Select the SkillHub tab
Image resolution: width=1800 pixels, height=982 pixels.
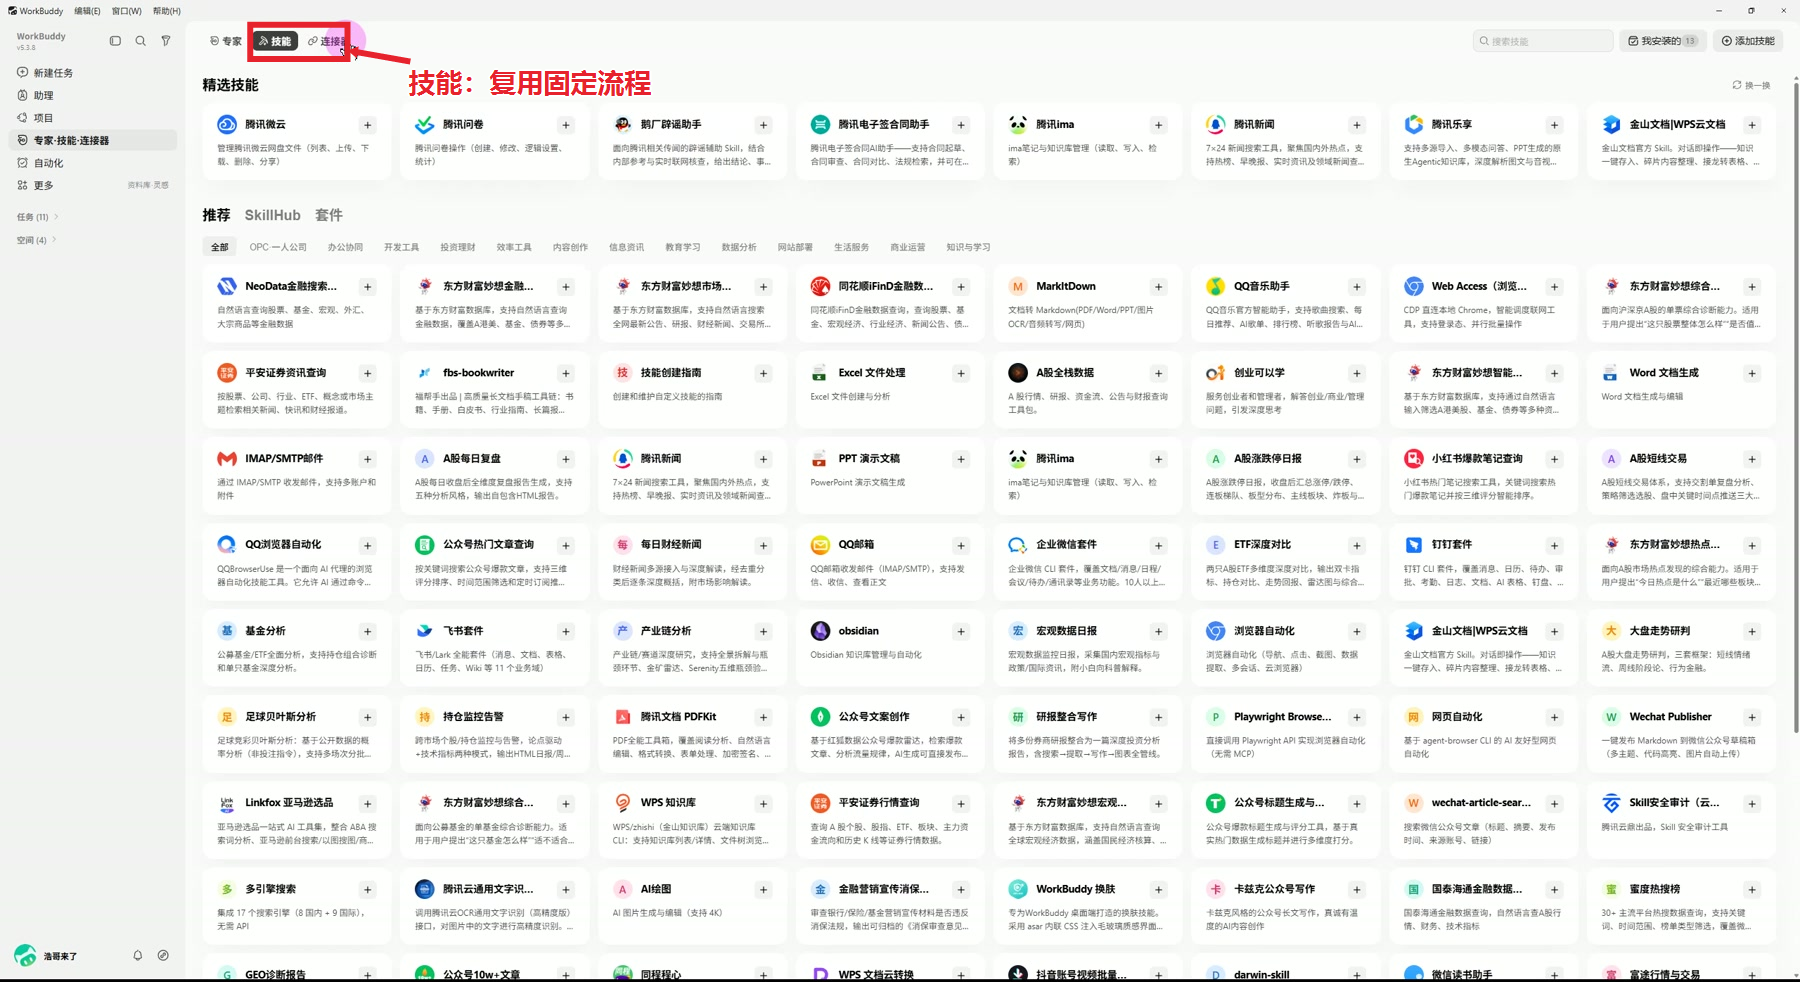(272, 215)
